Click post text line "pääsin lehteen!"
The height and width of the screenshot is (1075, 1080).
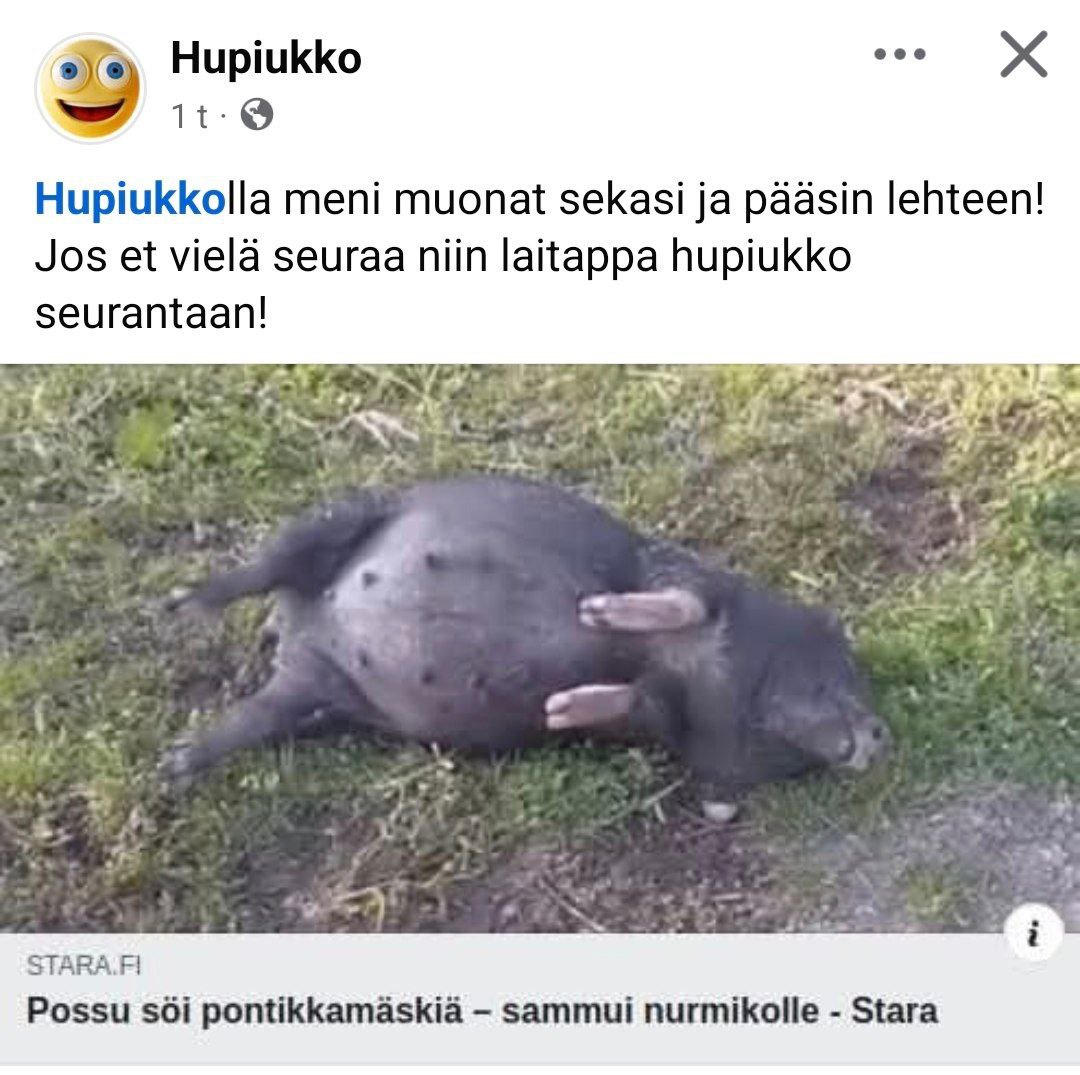tap(894, 199)
